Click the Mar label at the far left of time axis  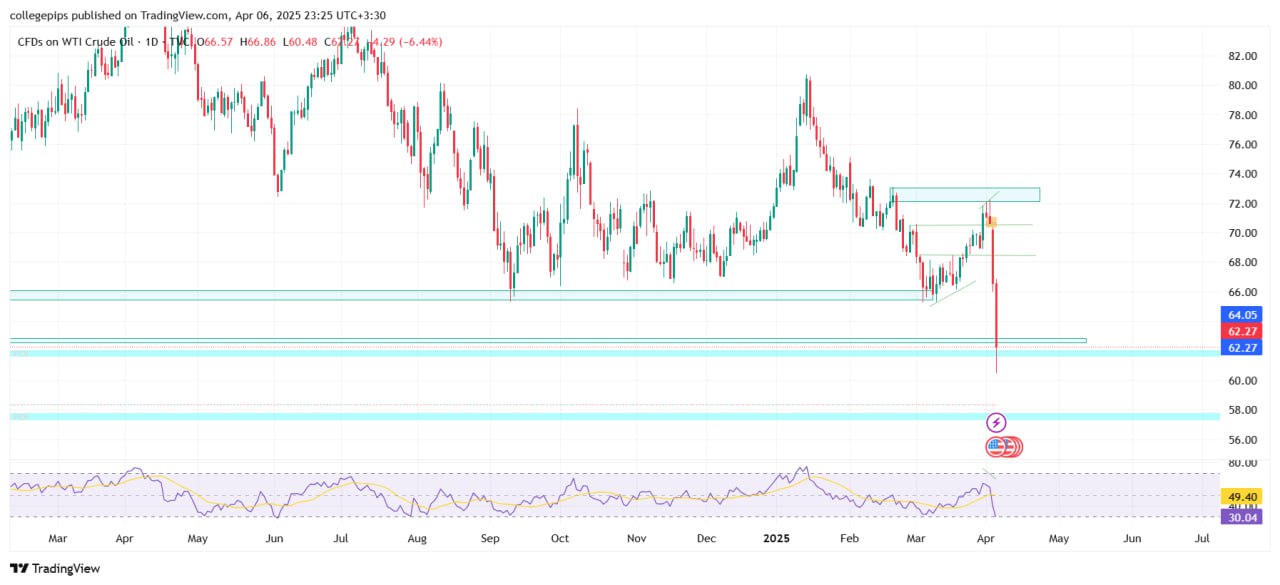58,538
